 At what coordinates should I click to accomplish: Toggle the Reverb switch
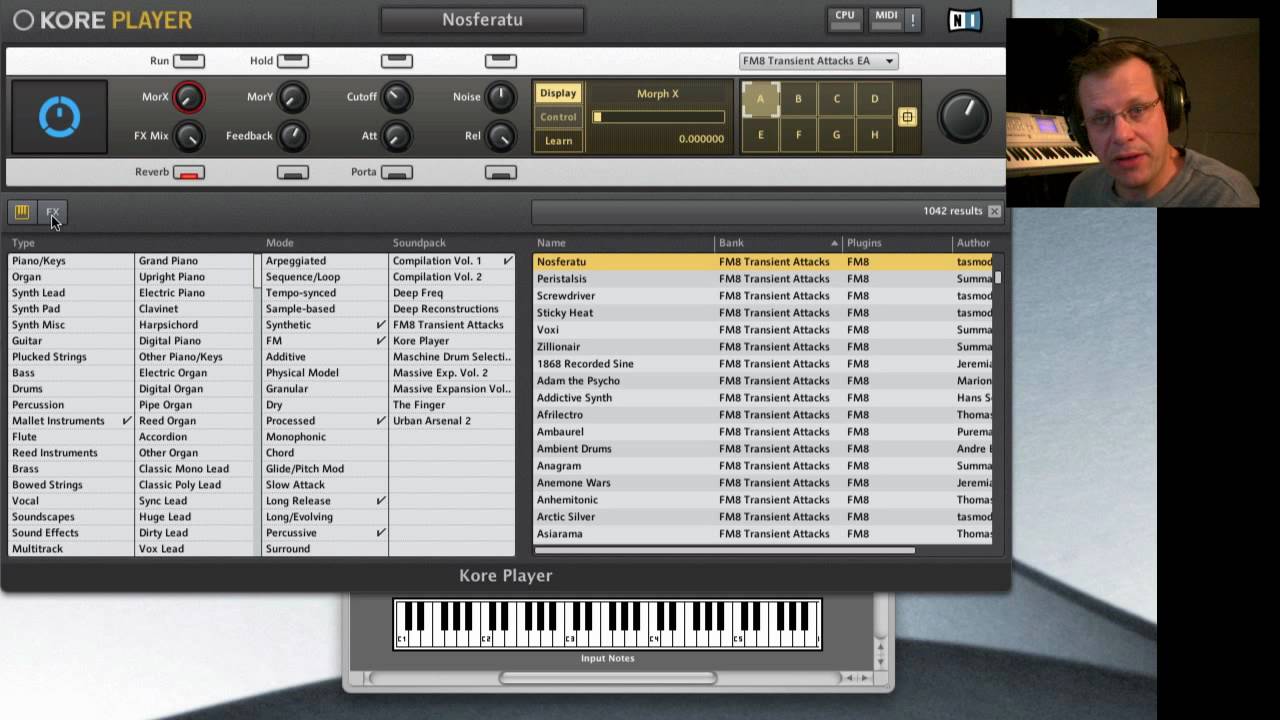188,172
